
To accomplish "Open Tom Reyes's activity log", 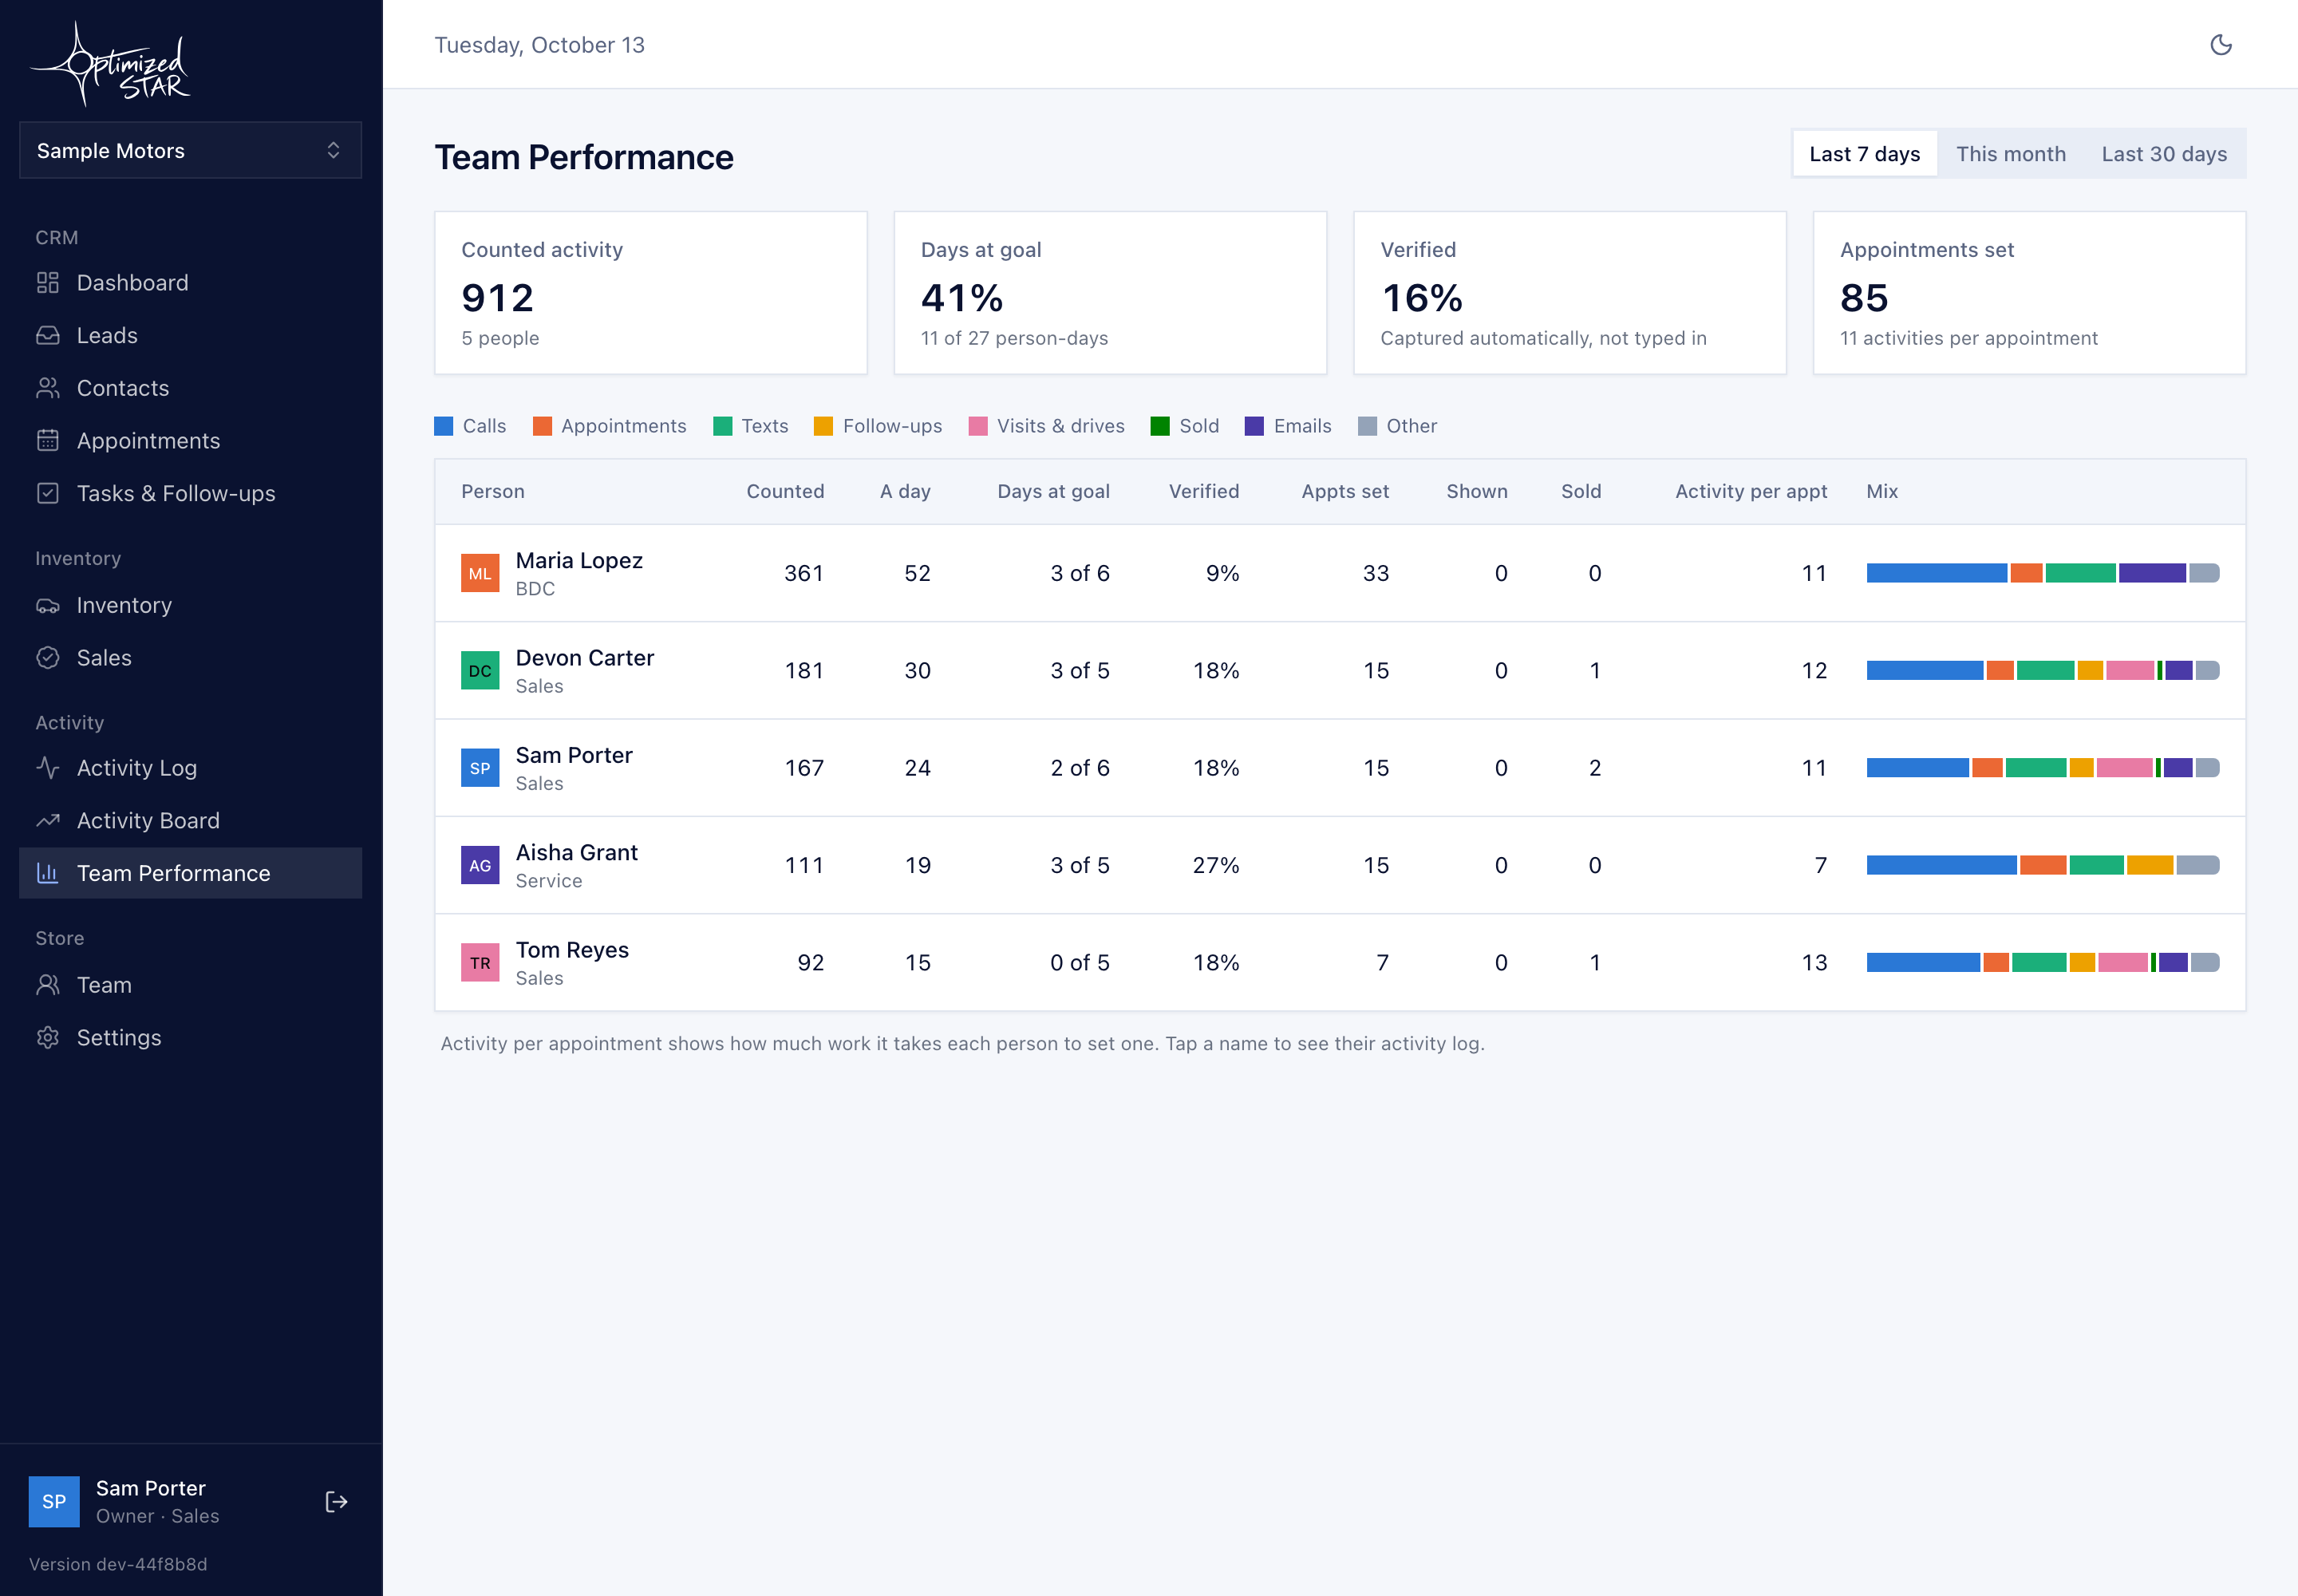I will click(x=572, y=950).
